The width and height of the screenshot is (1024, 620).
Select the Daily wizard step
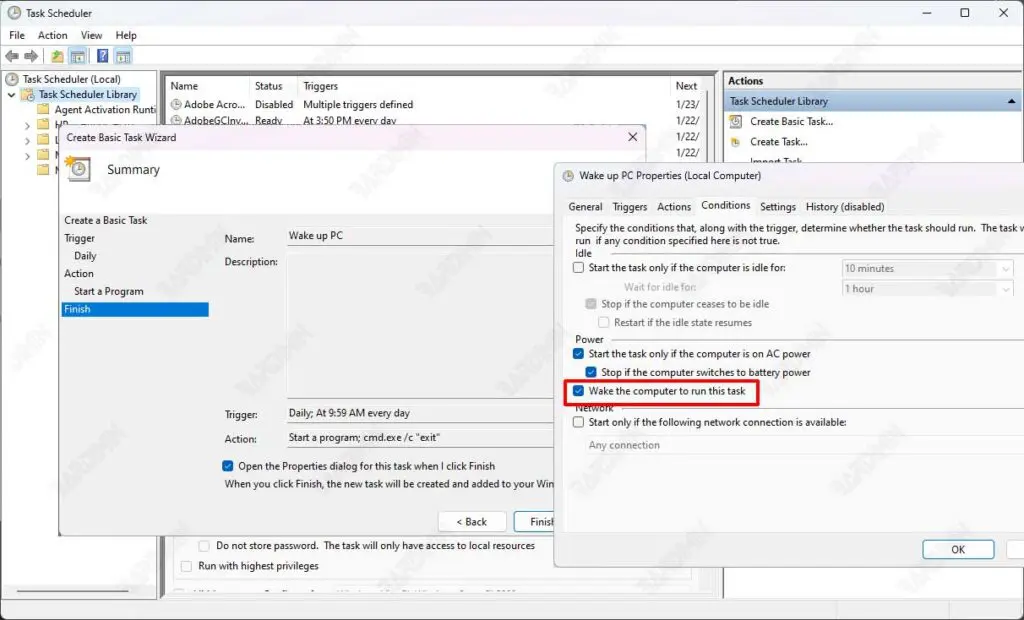point(85,256)
